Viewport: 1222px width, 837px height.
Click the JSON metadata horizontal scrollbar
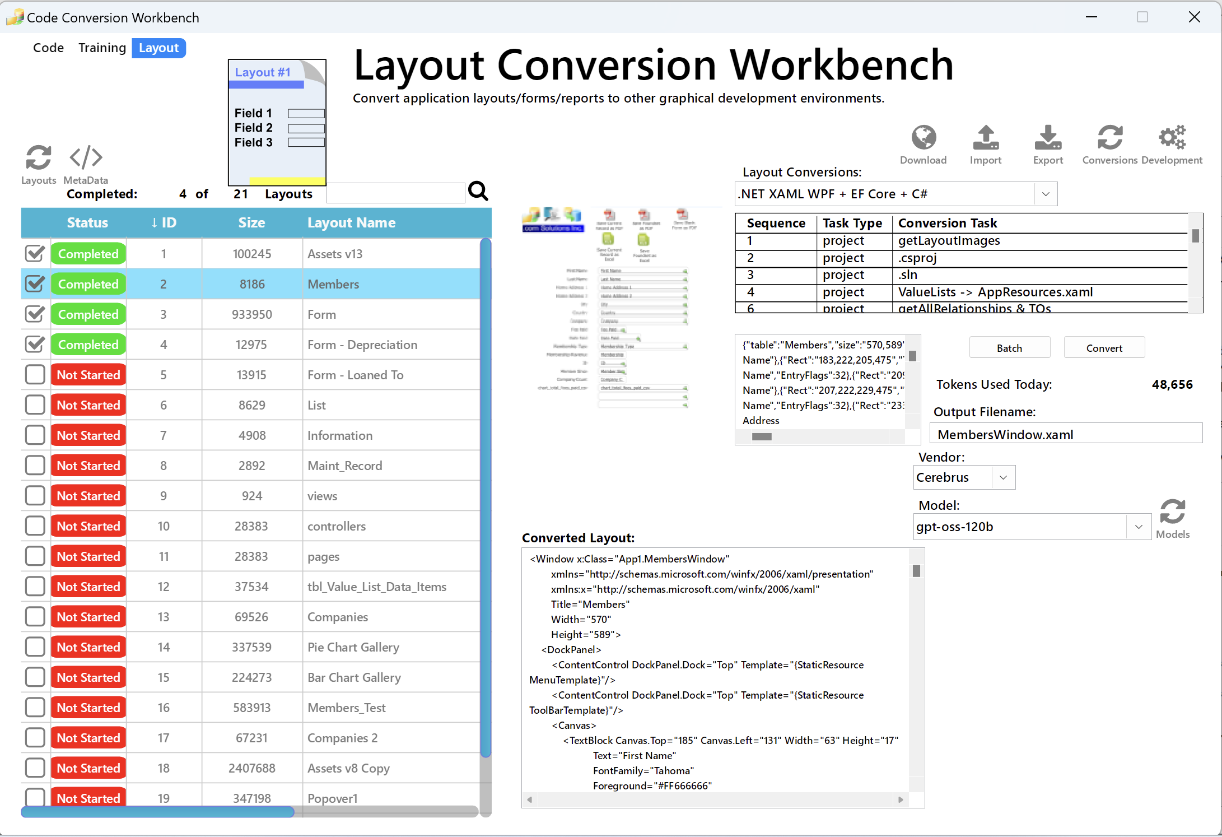point(762,437)
